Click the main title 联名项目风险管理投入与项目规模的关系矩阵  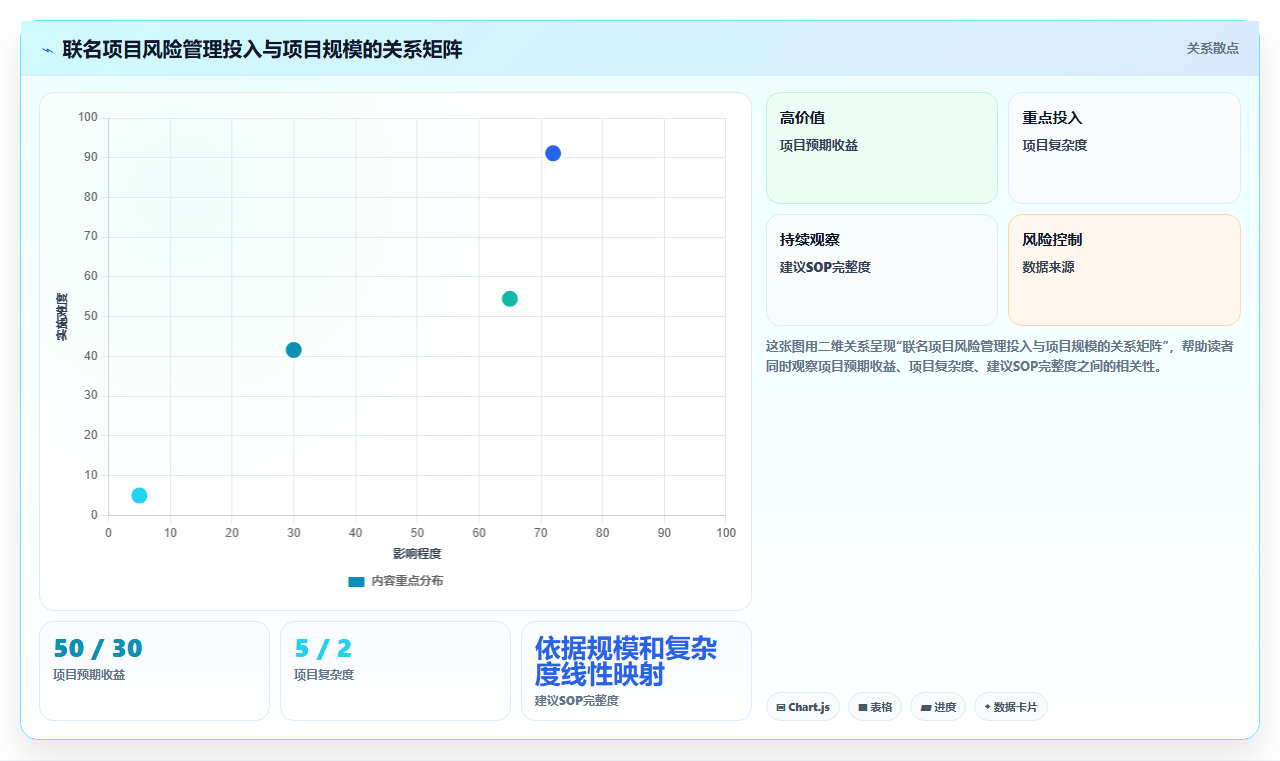pos(262,49)
